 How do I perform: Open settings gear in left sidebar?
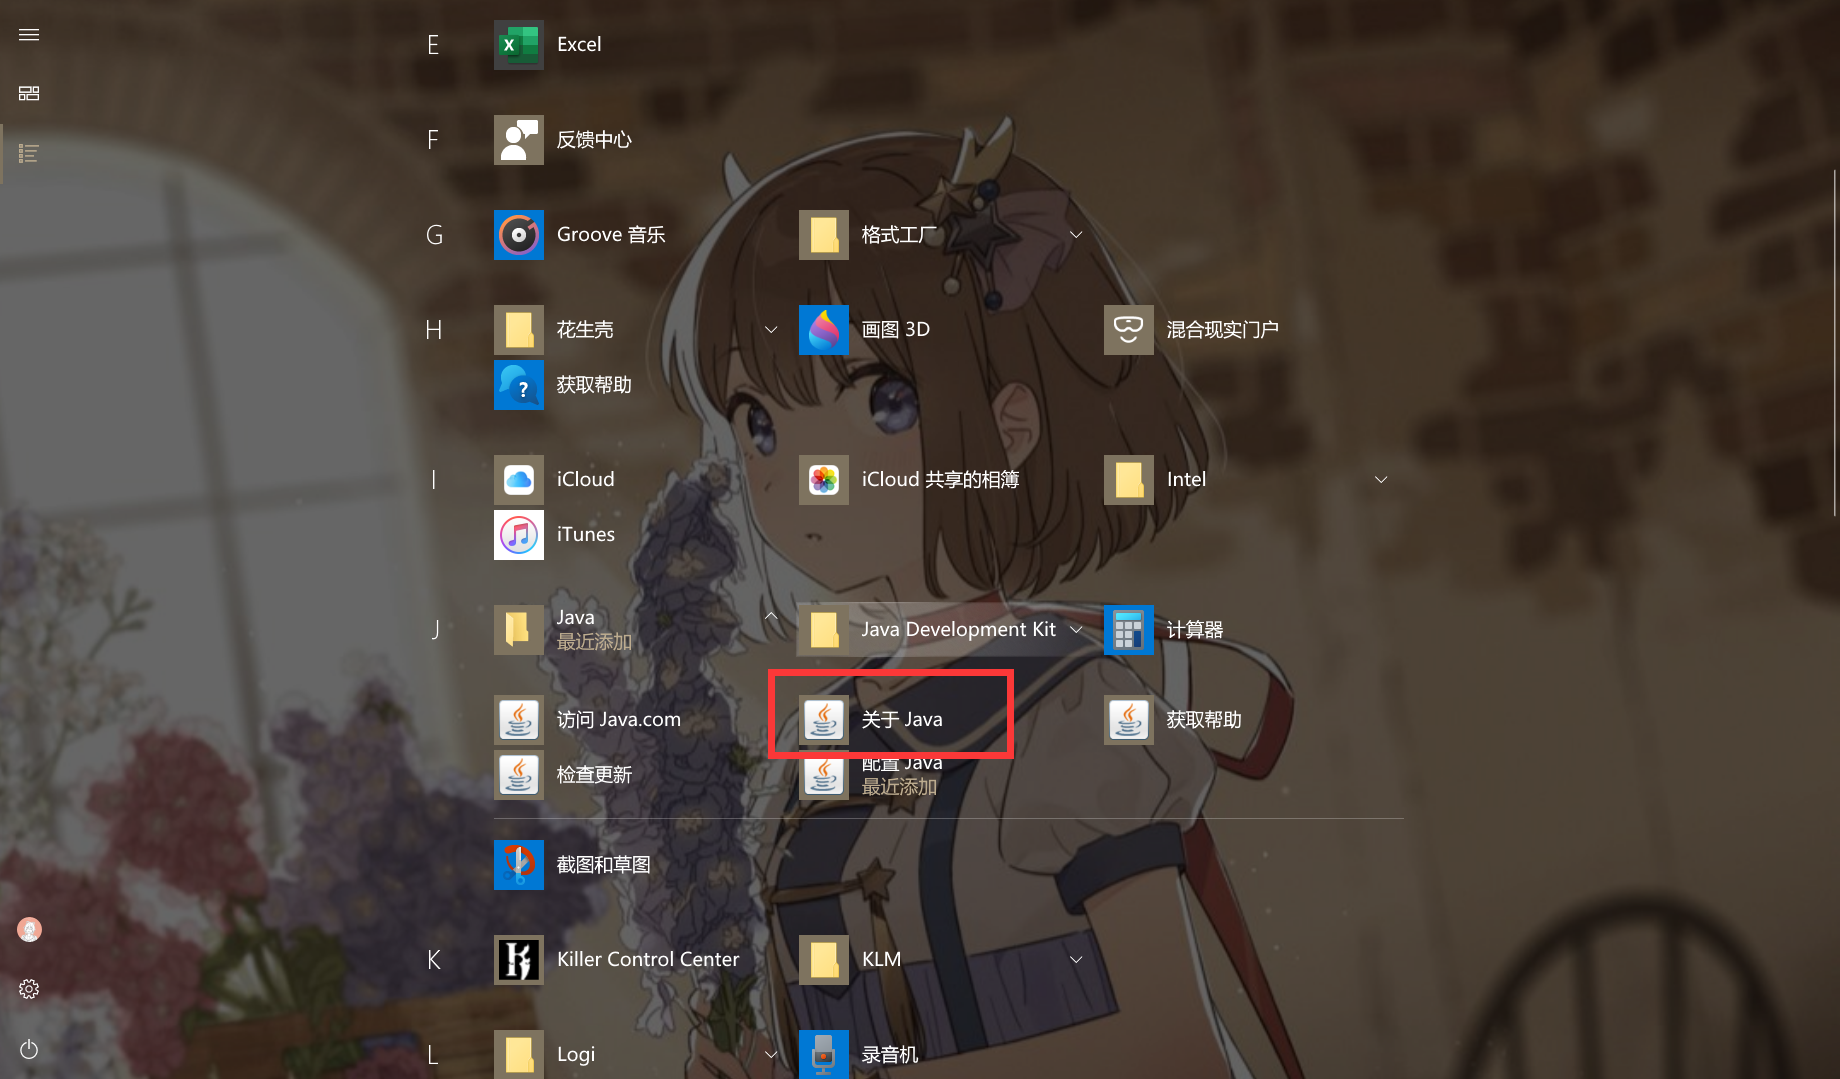click(x=29, y=989)
